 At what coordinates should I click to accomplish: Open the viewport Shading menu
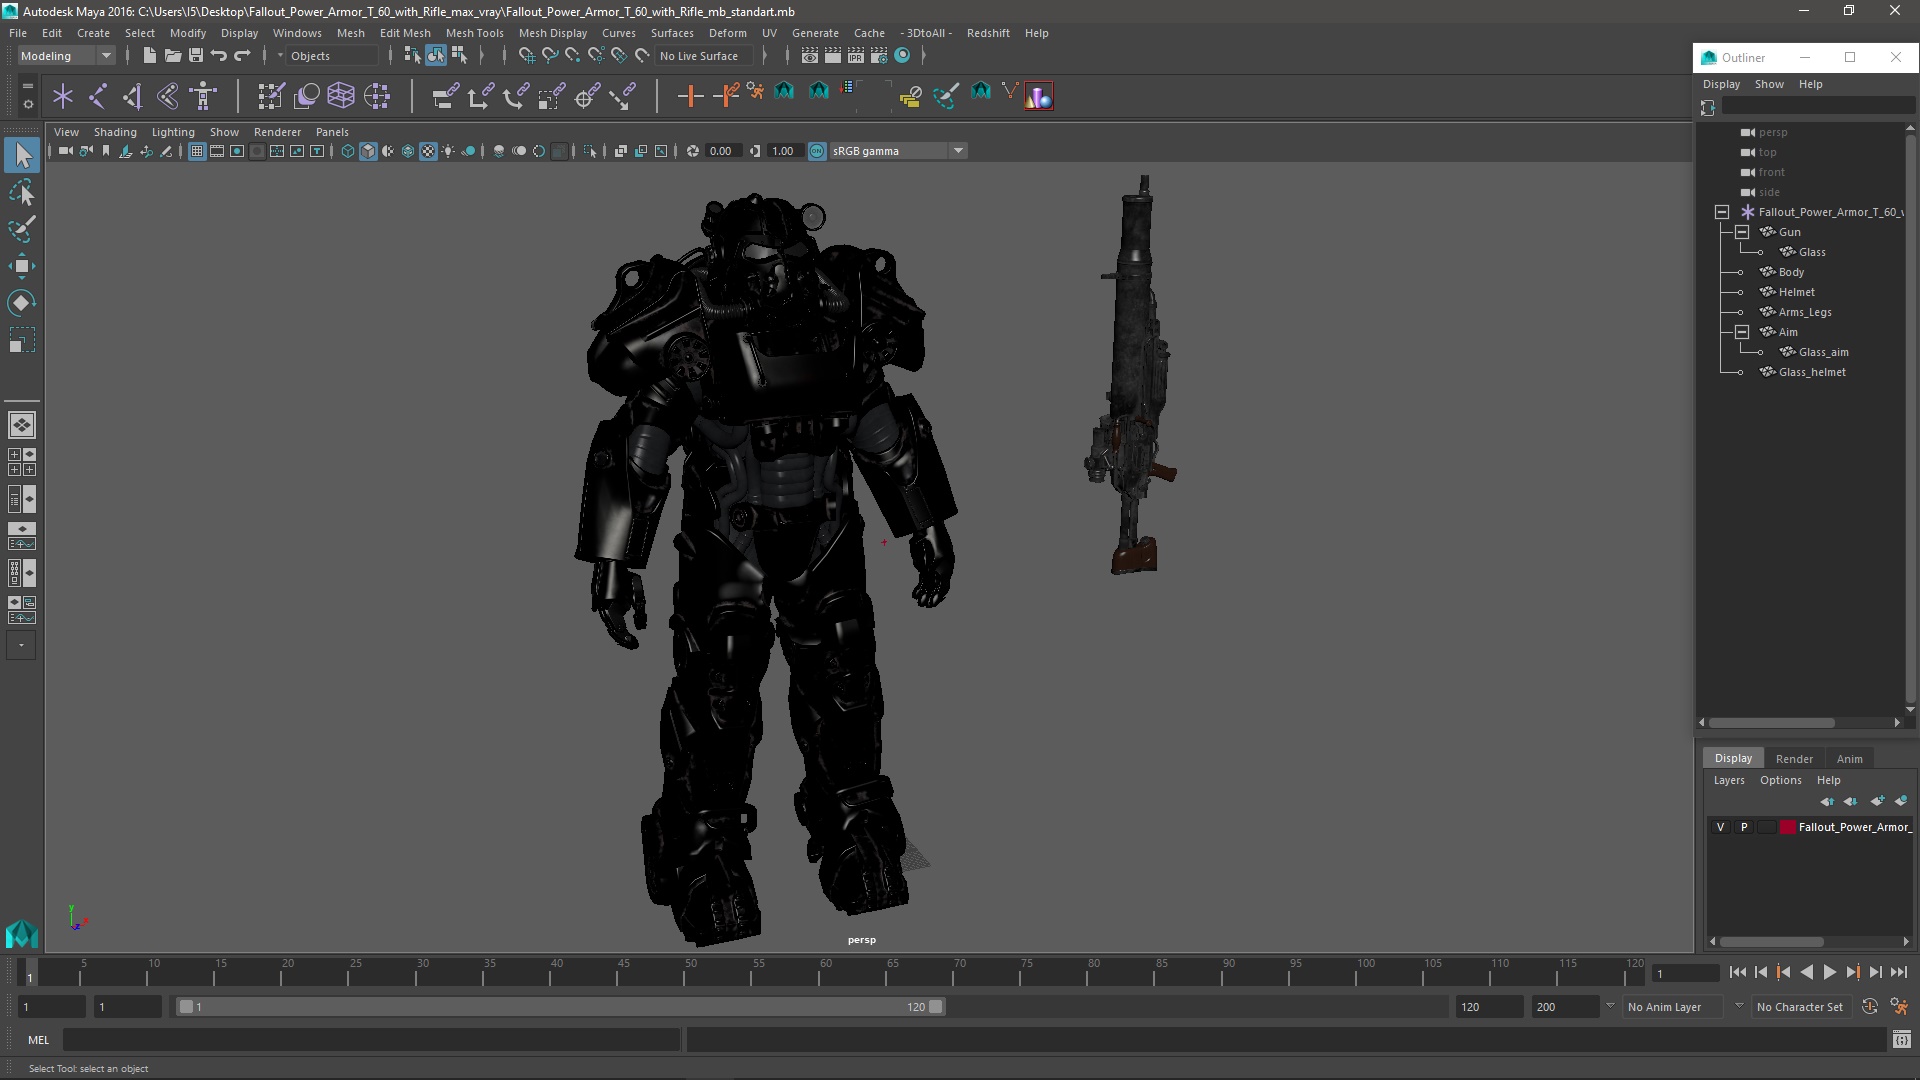tap(115, 132)
